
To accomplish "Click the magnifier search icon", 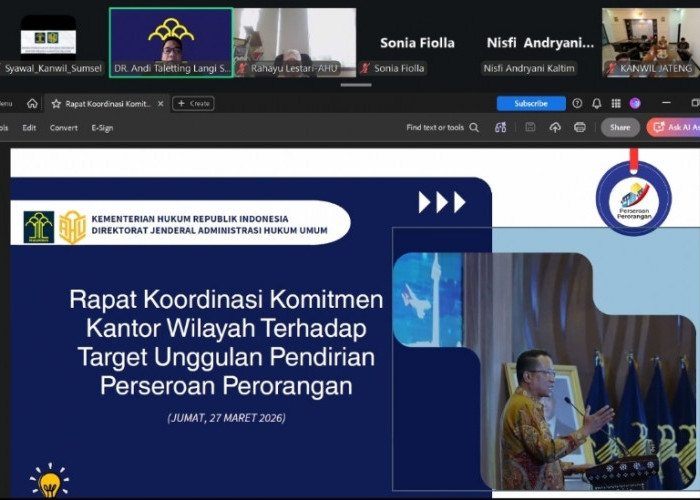I will tap(474, 128).
